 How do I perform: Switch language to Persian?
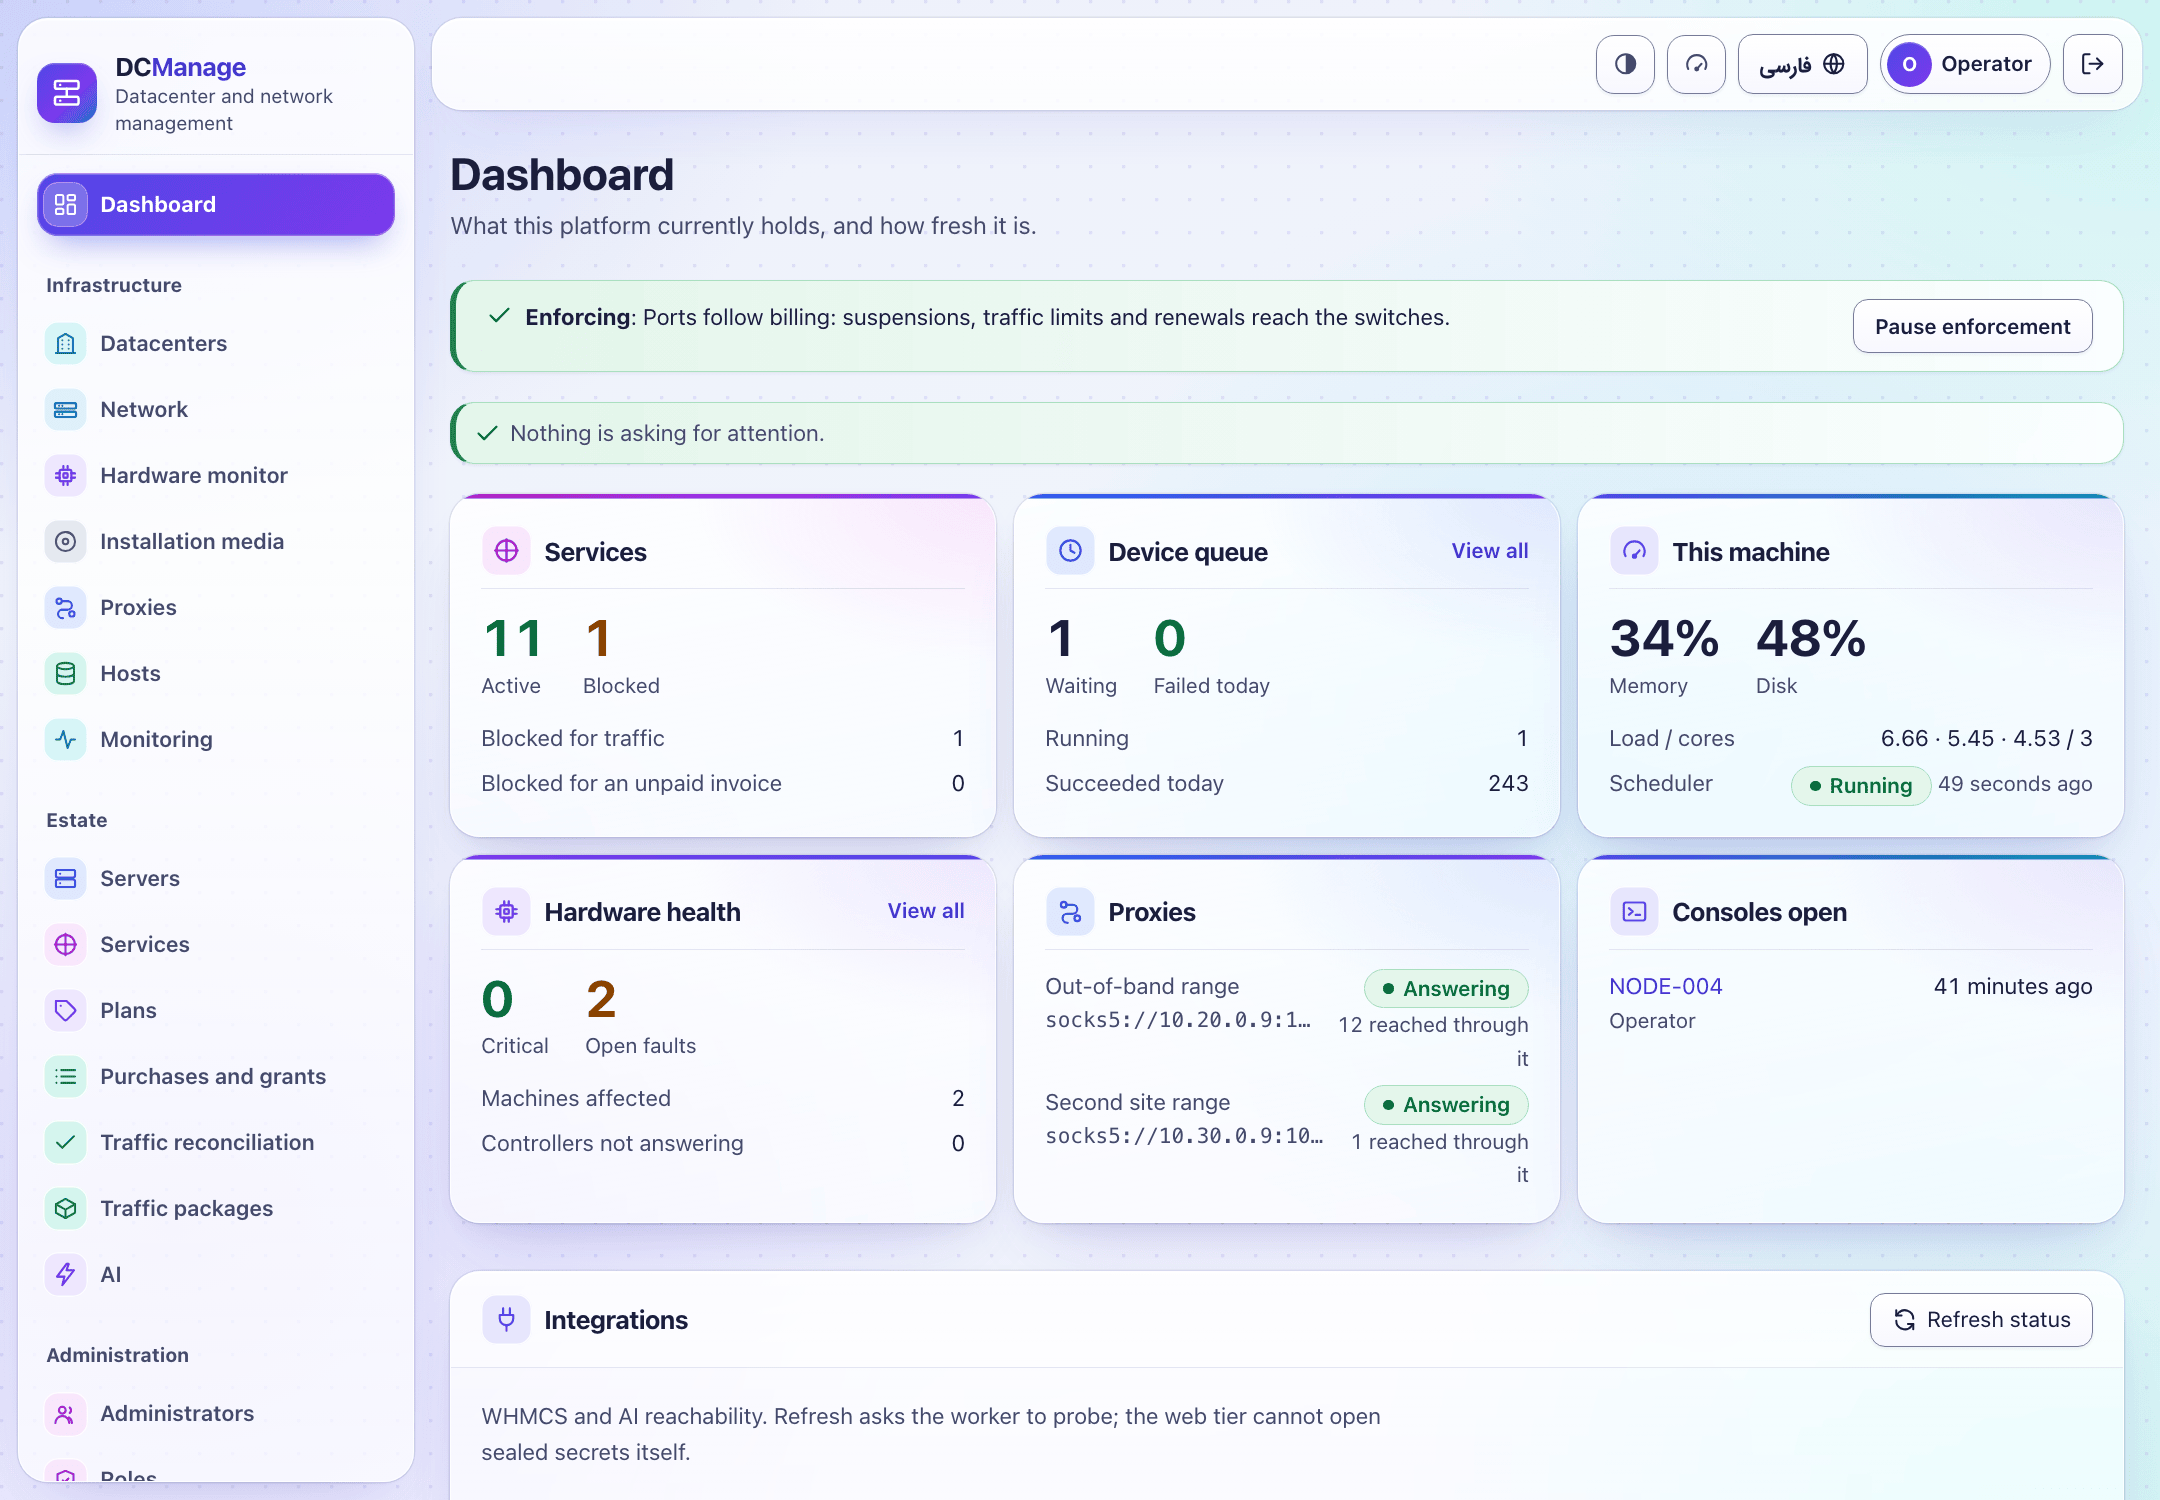tap(1802, 64)
